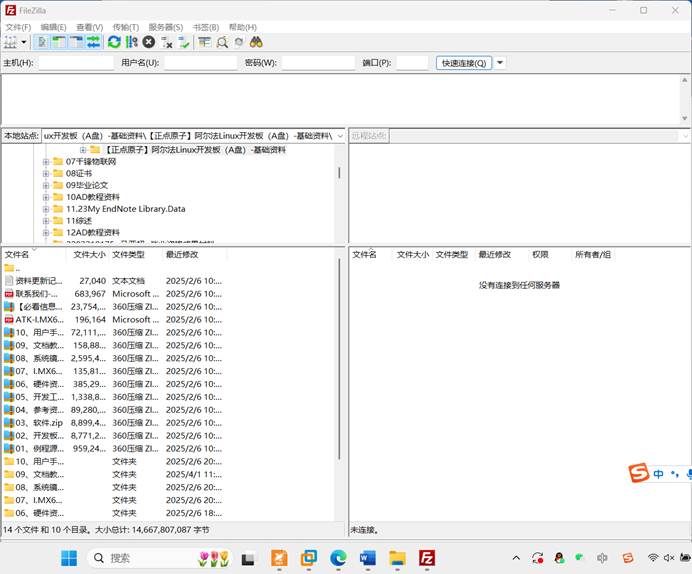This screenshot has height=574, width=692.
Task: Open Word from the taskbar
Action: (x=368, y=558)
